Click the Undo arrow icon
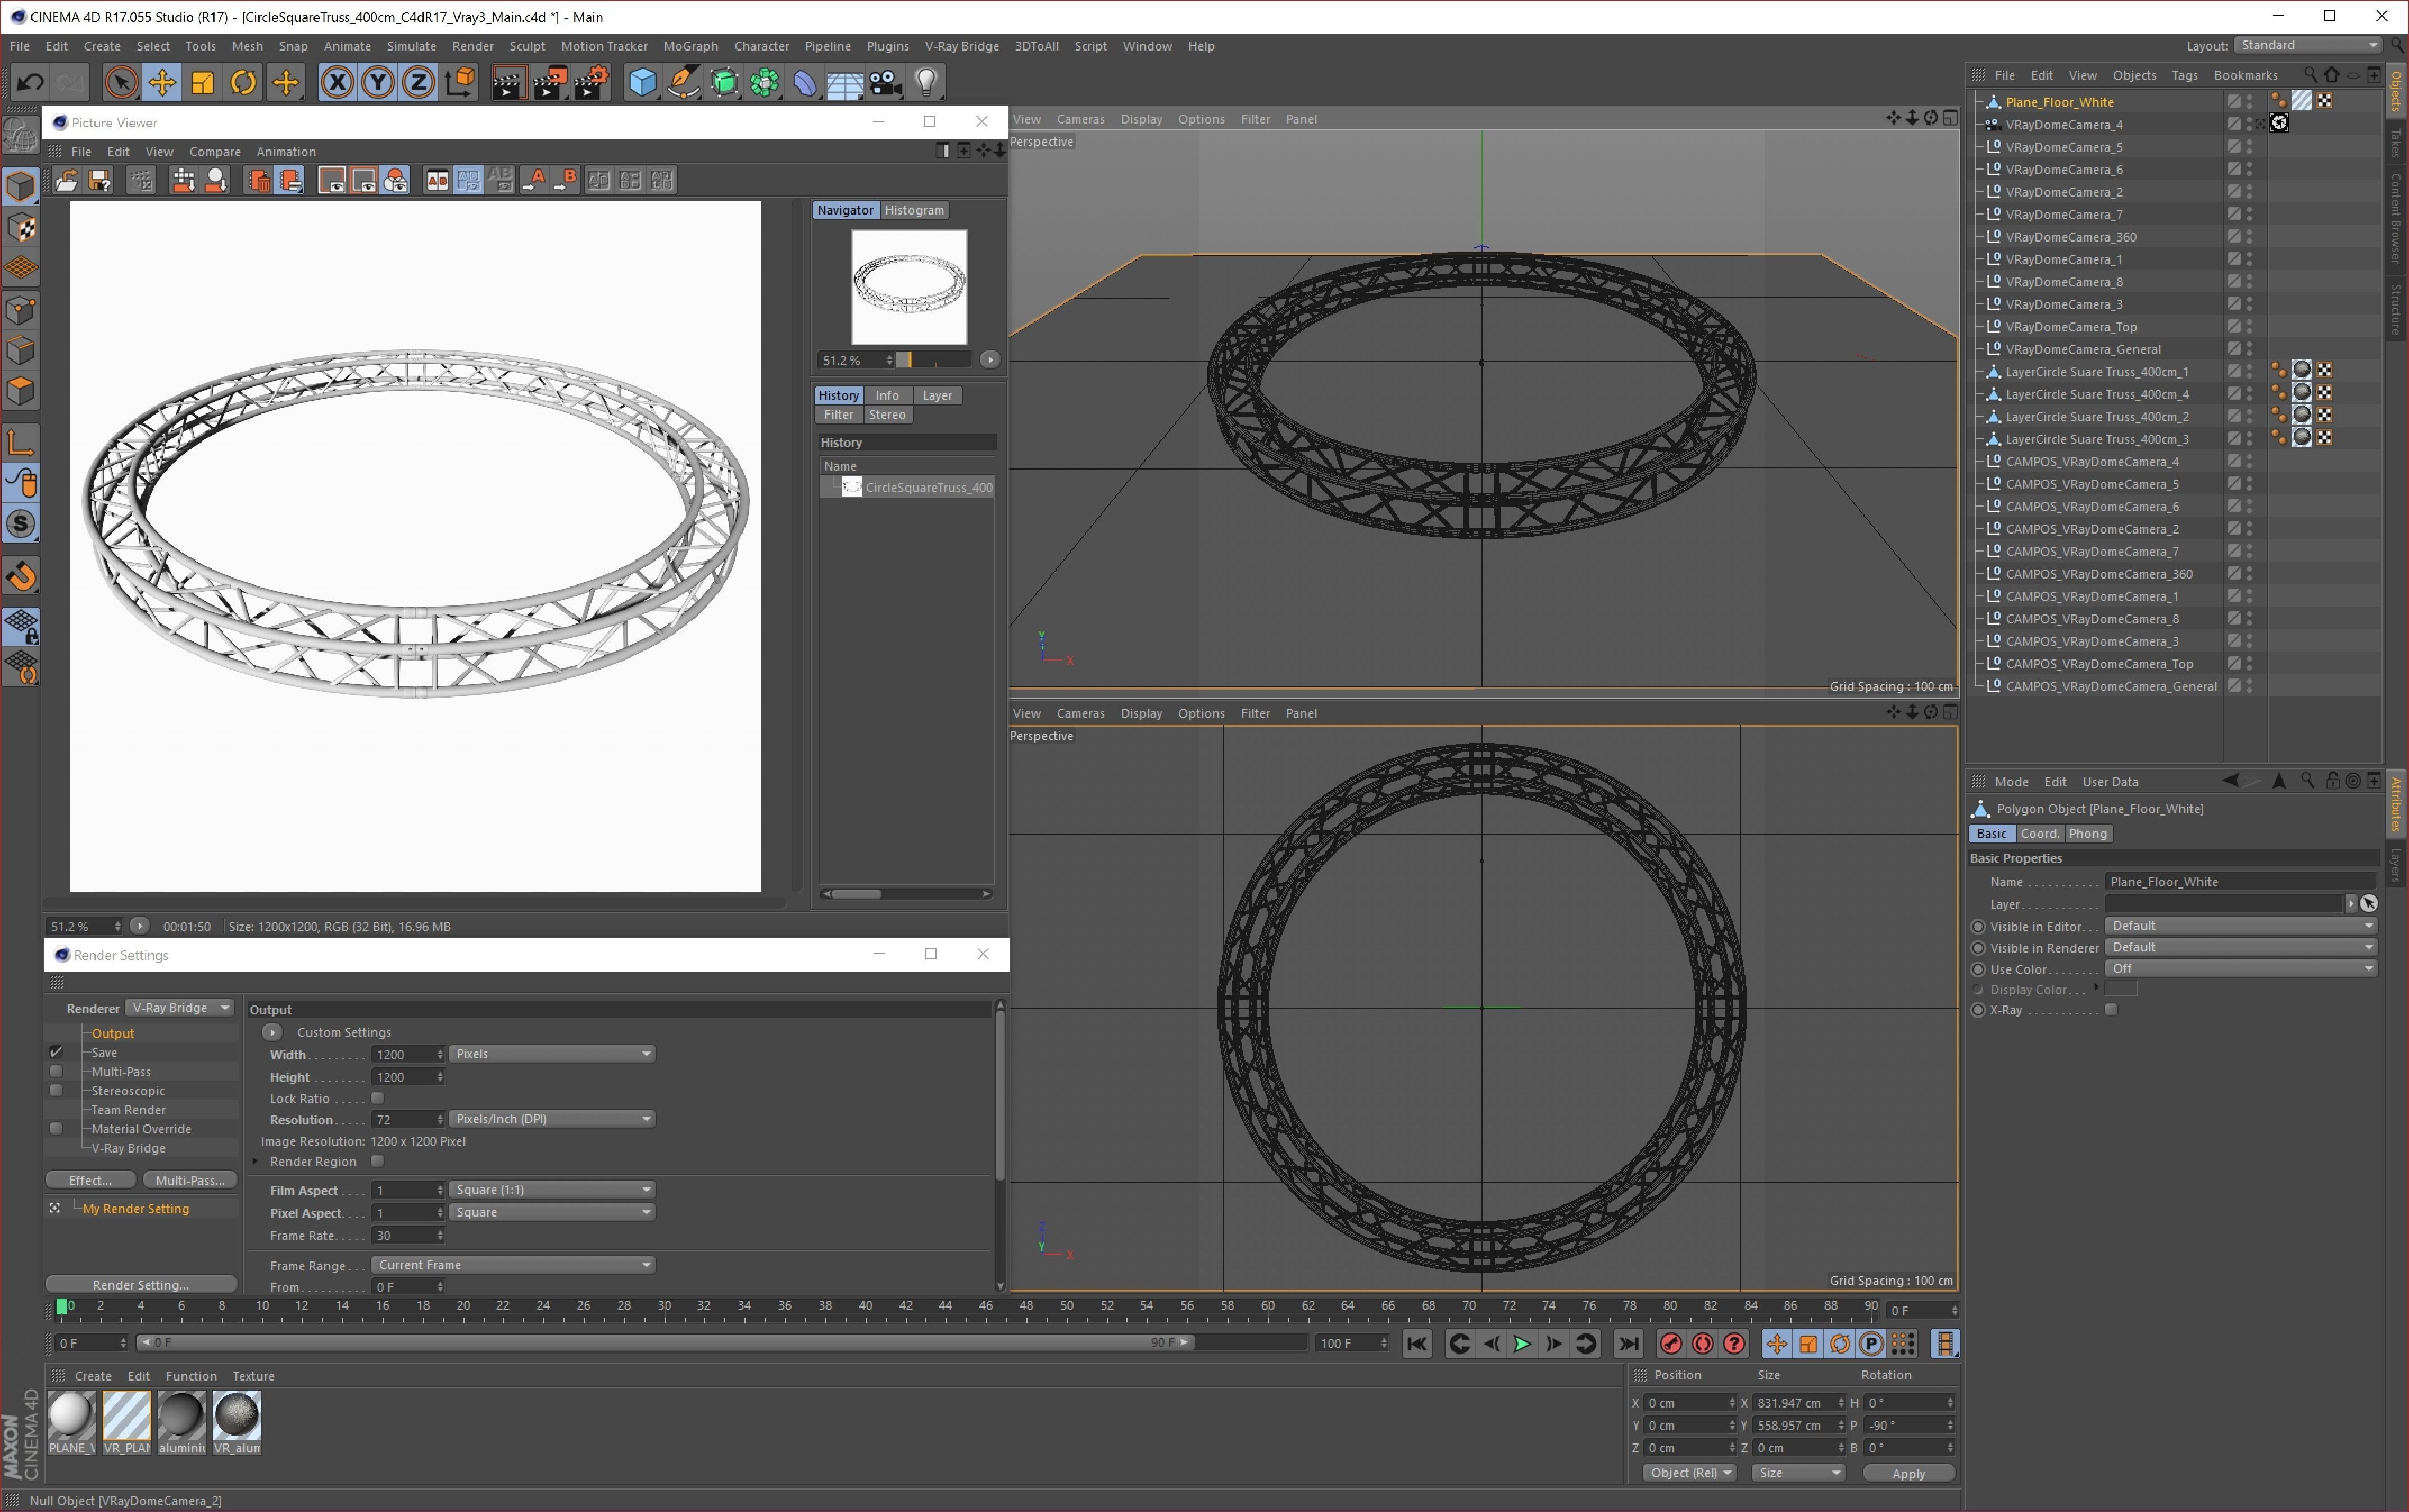Image resolution: width=2409 pixels, height=1512 pixels. tap(30, 83)
